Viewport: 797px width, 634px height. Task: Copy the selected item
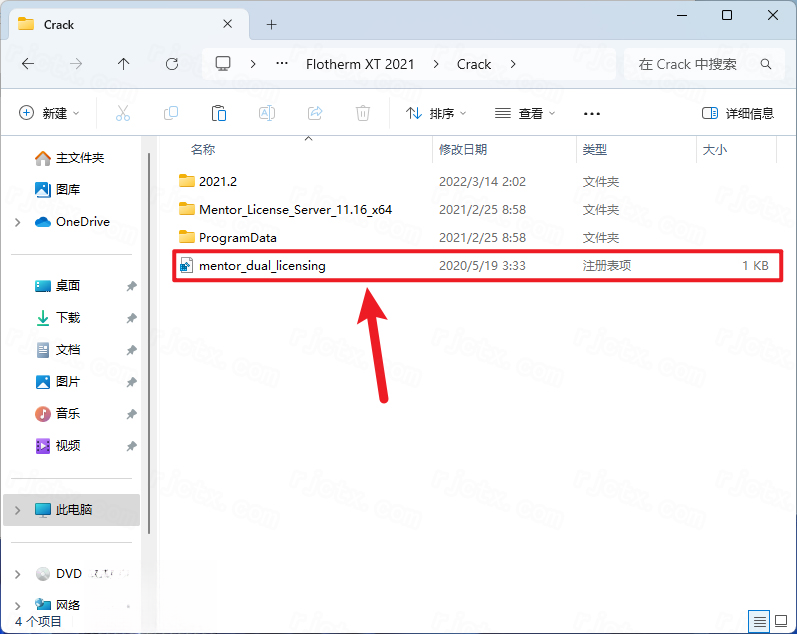click(171, 113)
